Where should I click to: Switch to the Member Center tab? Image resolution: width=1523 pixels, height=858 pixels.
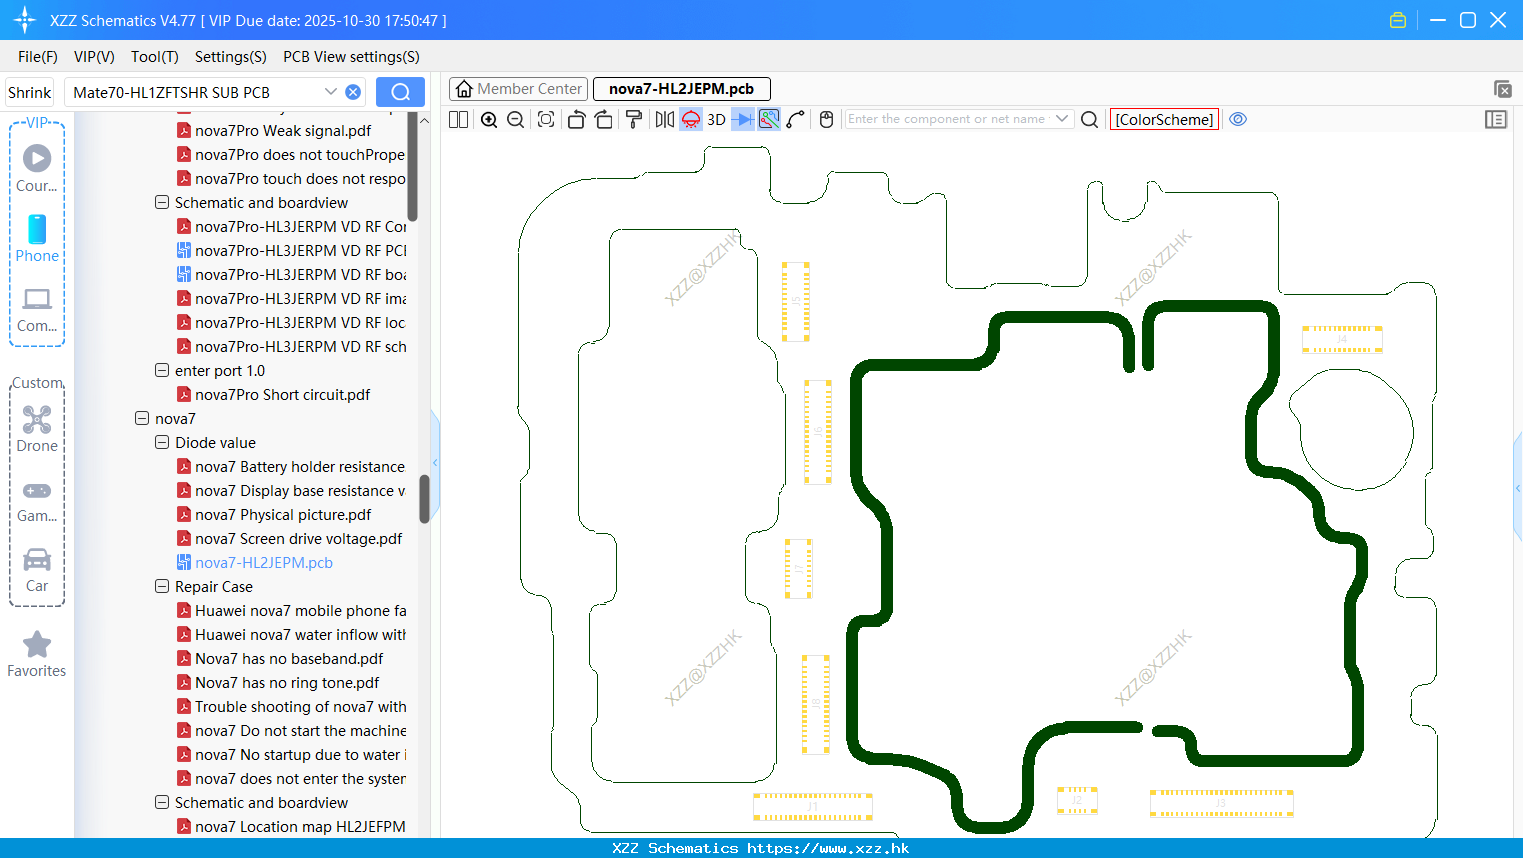[x=519, y=89]
